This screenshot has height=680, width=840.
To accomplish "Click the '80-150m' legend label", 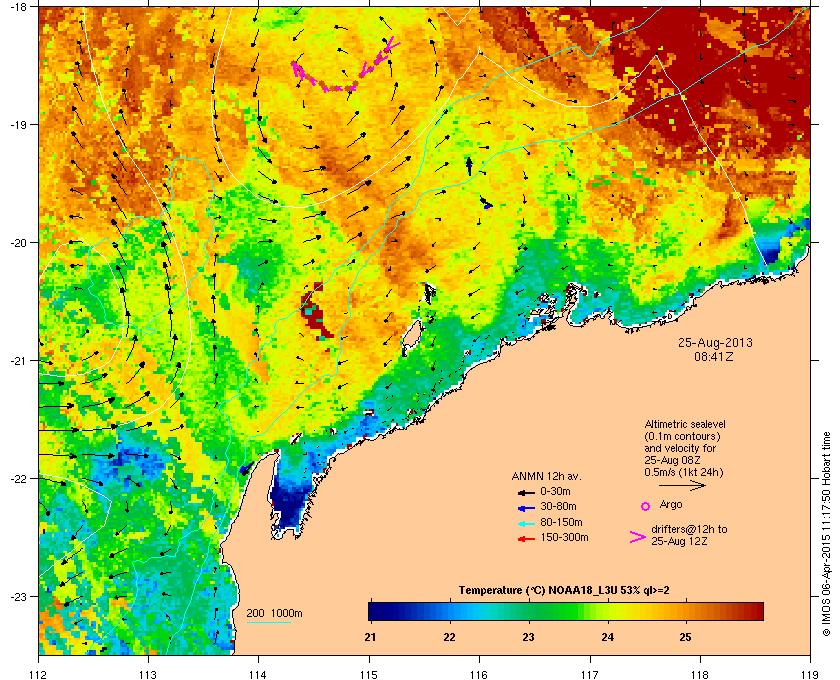I will click(x=561, y=522).
